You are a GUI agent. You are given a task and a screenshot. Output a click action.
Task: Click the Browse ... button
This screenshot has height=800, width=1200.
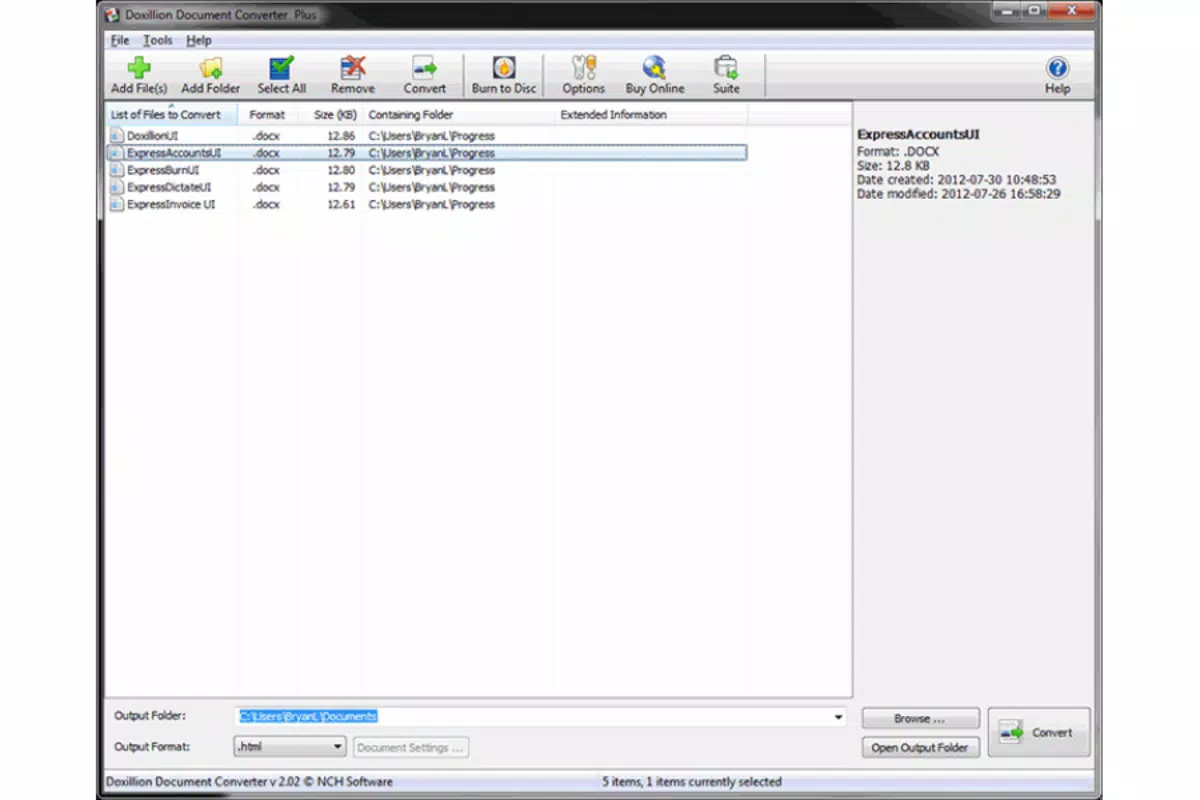point(920,719)
